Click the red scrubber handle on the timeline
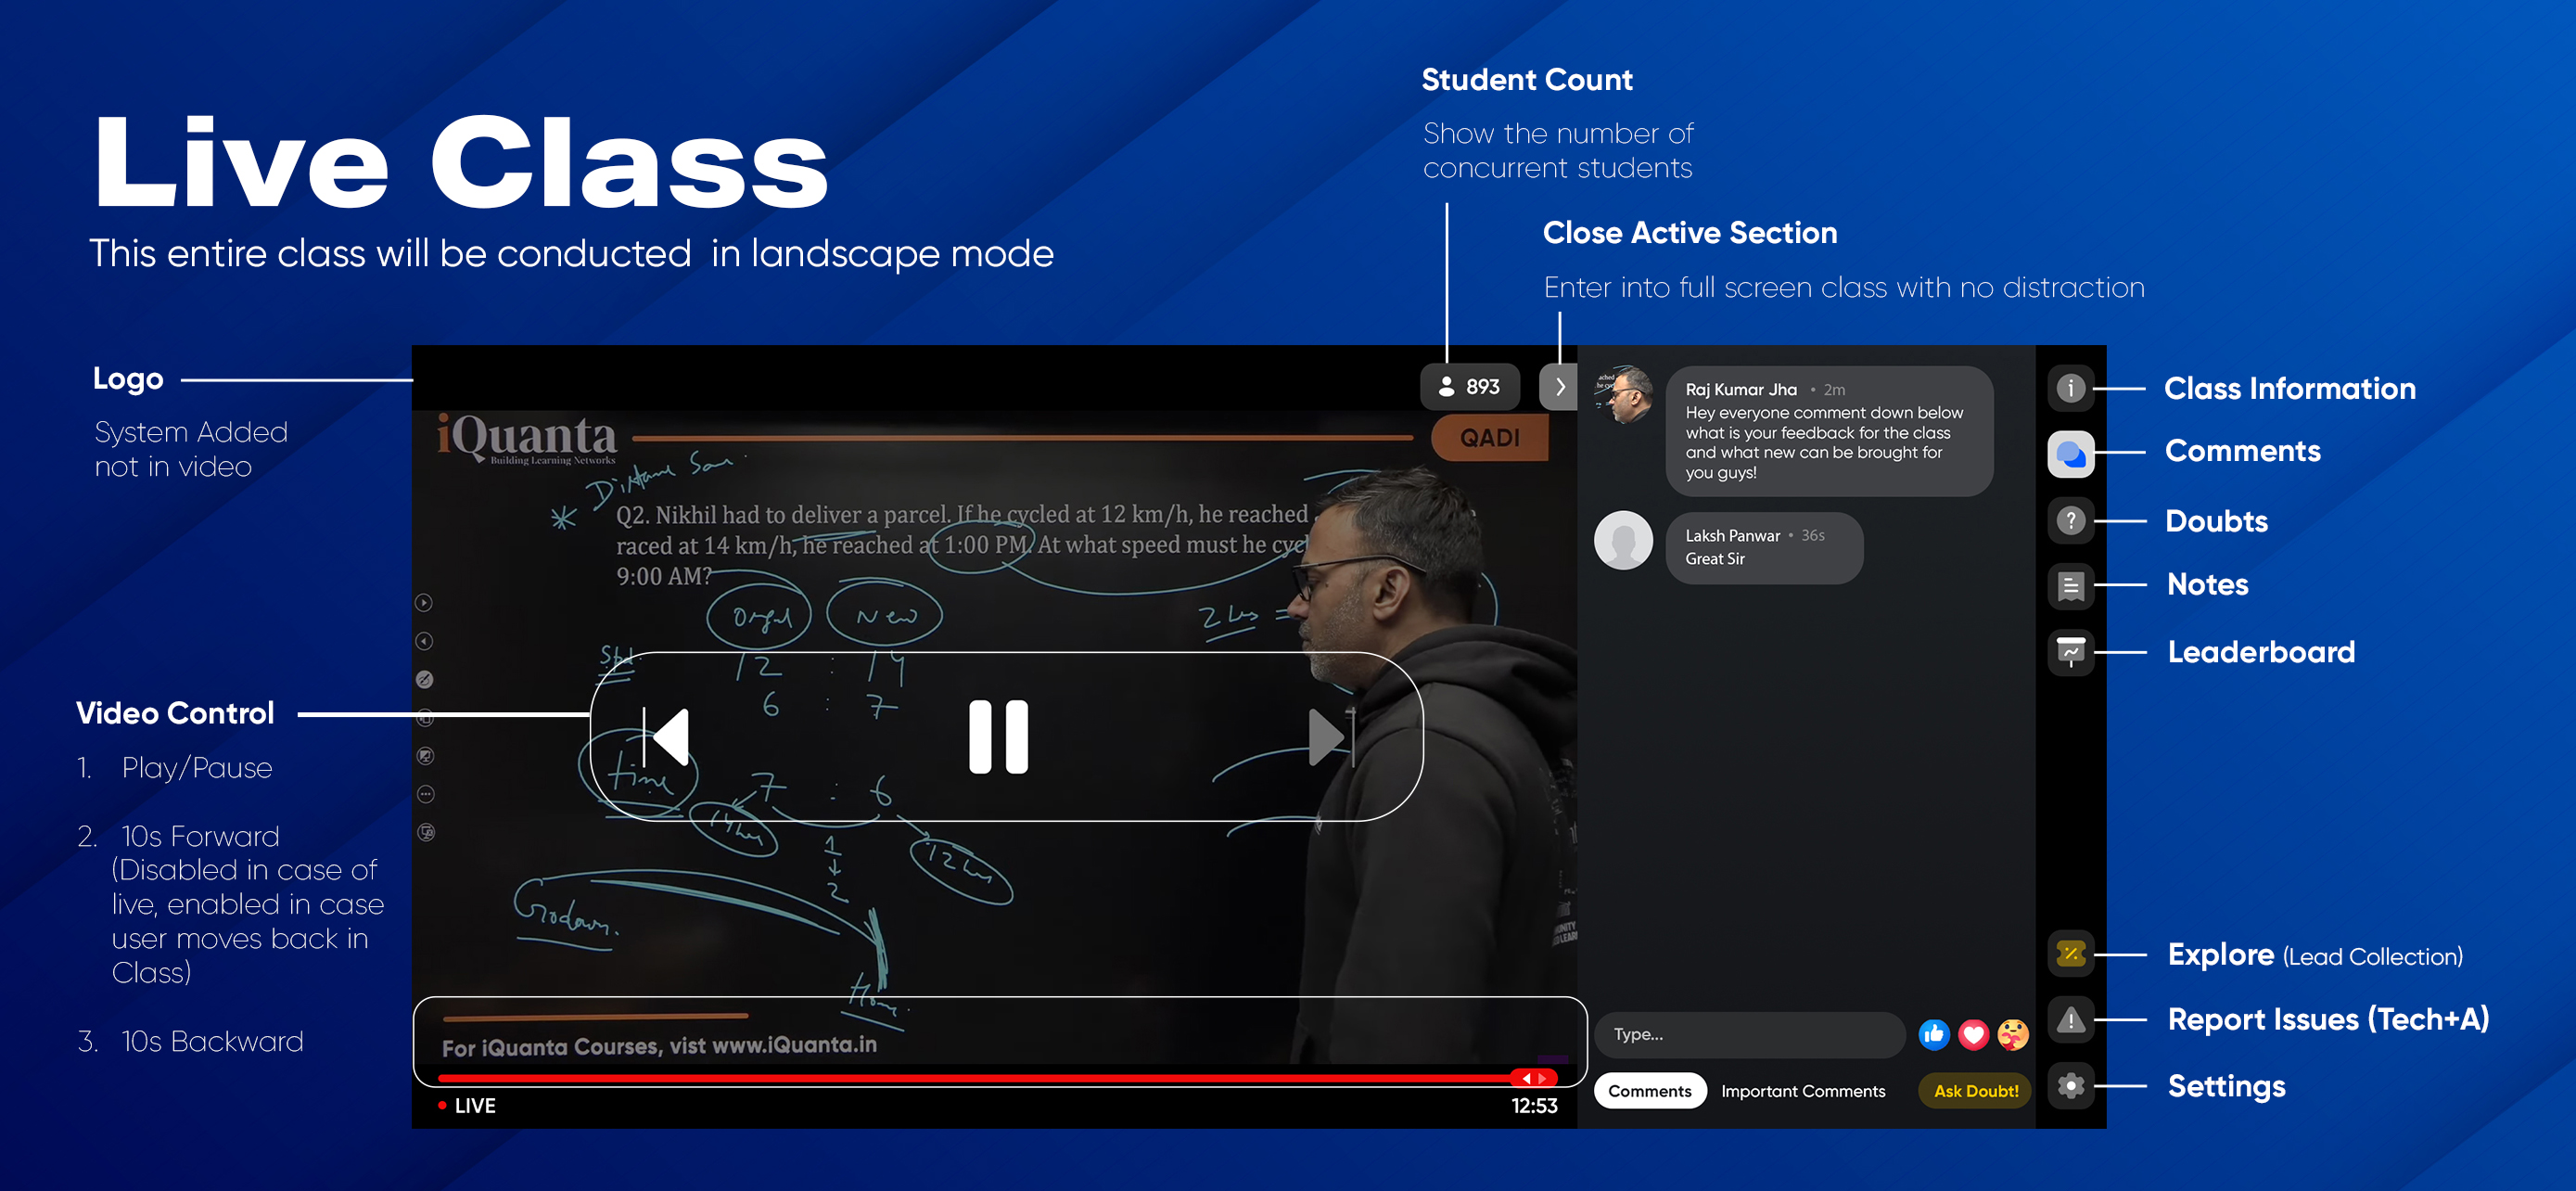Image resolution: width=2576 pixels, height=1191 pixels. [1534, 1078]
